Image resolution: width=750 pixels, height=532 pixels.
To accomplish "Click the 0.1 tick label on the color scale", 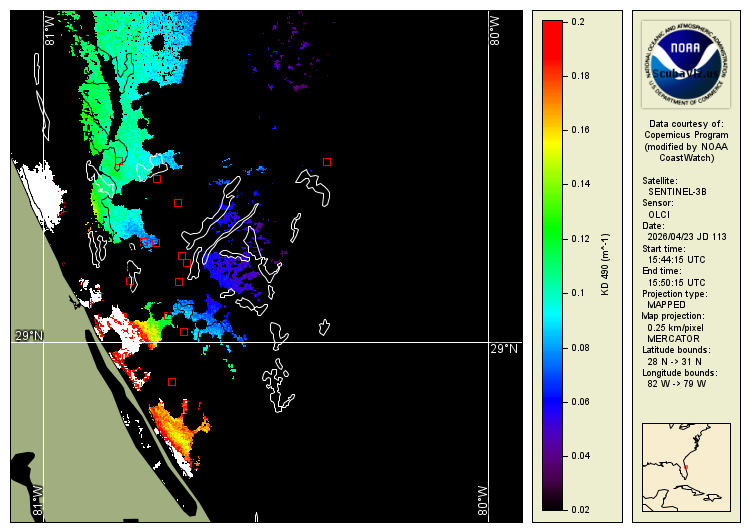I will click(x=577, y=293).
